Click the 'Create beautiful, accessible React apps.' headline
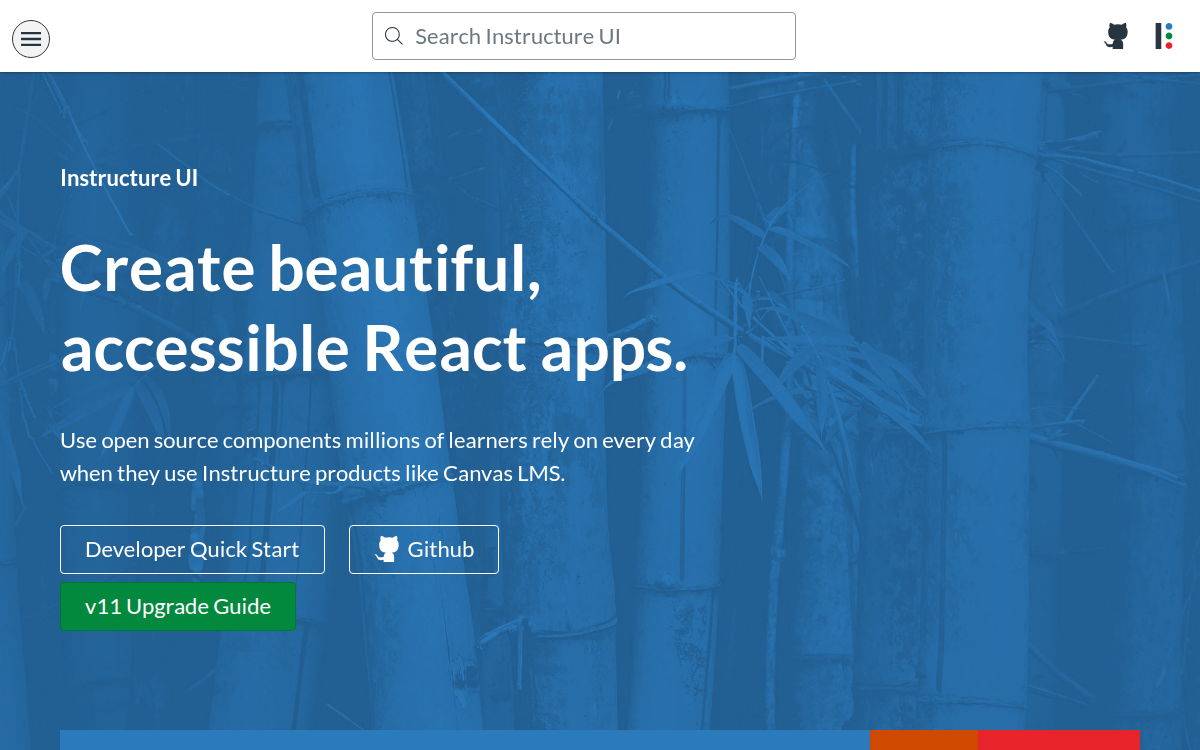Image resolution: width=1200 pixels, height=750 pixels. point(374,308)
